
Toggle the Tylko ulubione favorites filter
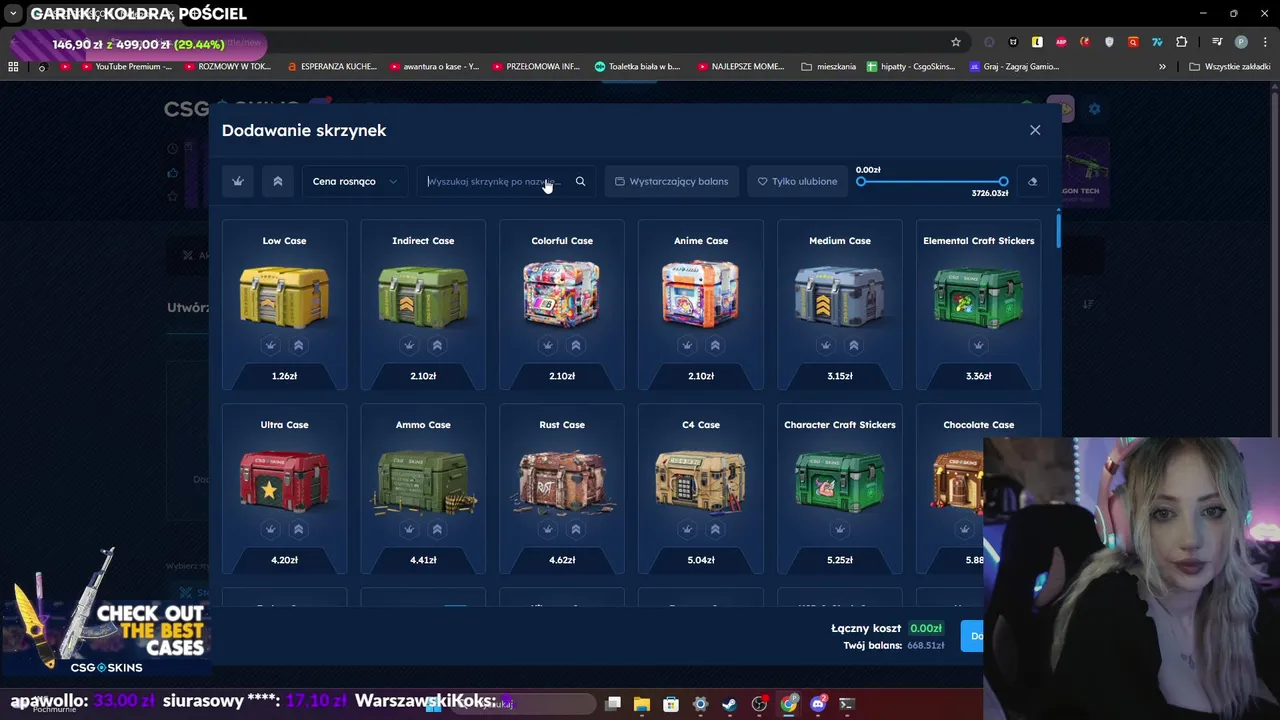pyautogui.click(x=798, y=181)
